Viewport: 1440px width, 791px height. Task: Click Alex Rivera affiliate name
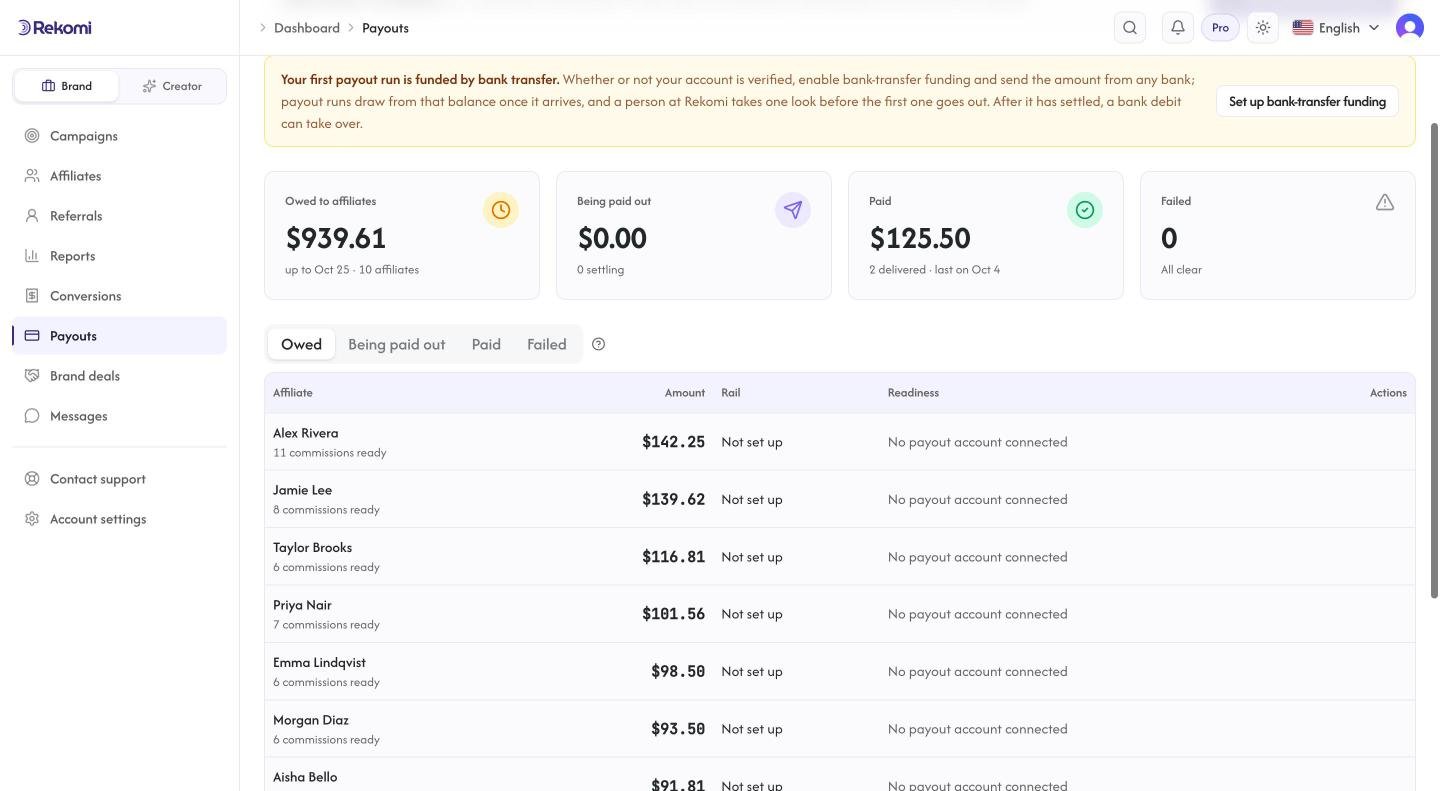click(x=306, y=433)
